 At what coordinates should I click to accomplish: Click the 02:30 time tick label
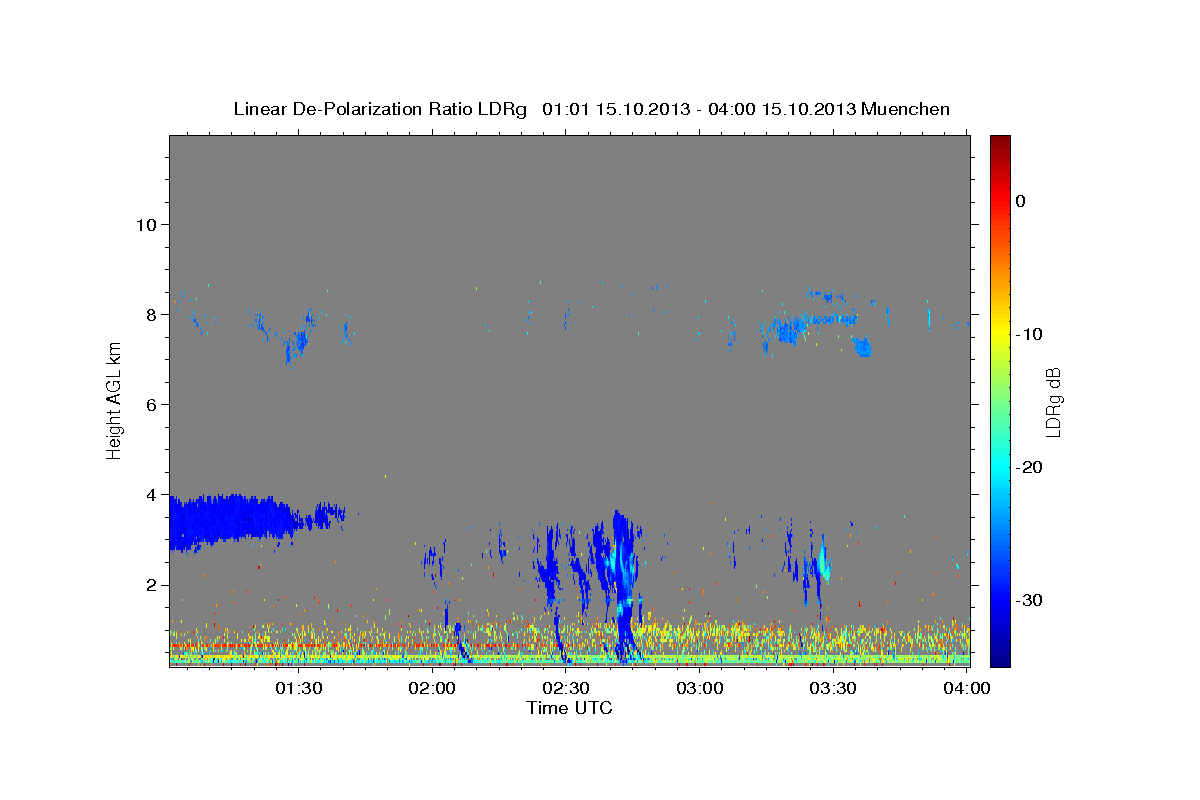tap(566, 688)
